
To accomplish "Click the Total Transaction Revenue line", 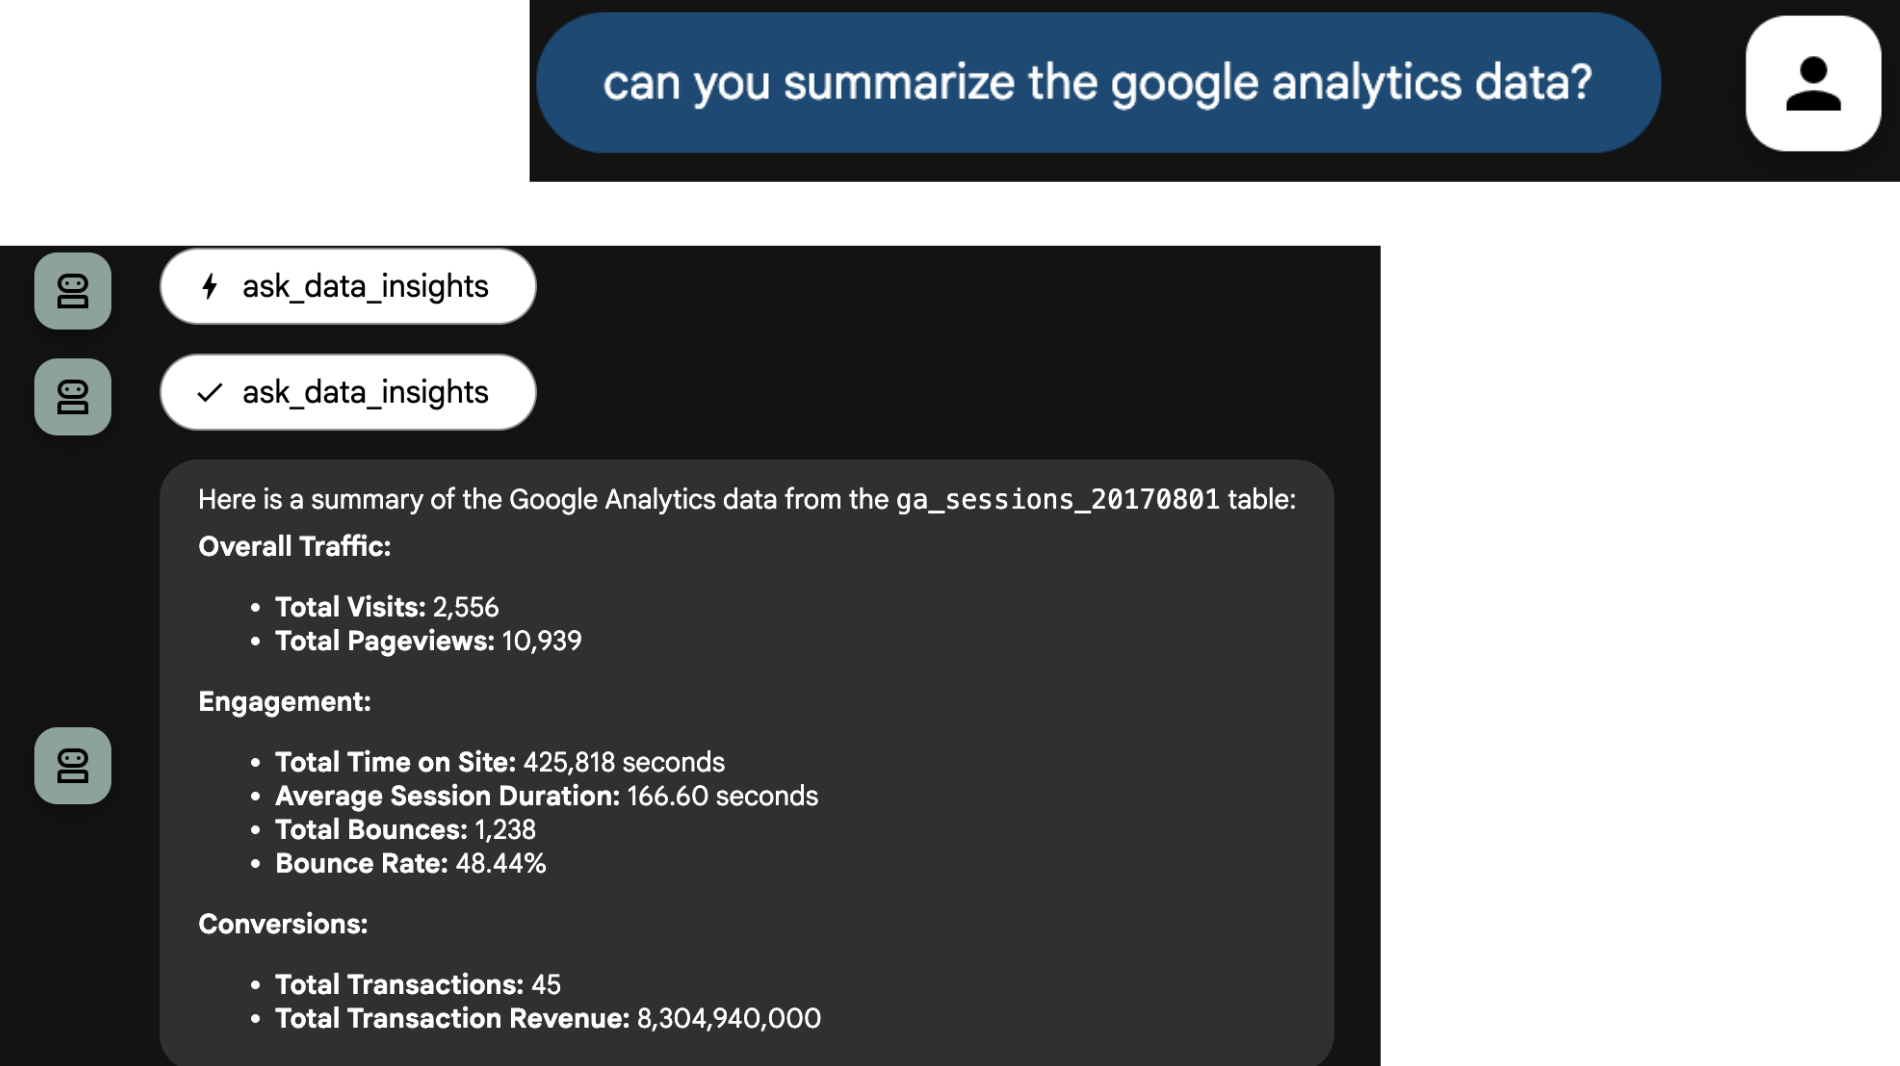I will tap(547, 1019).
